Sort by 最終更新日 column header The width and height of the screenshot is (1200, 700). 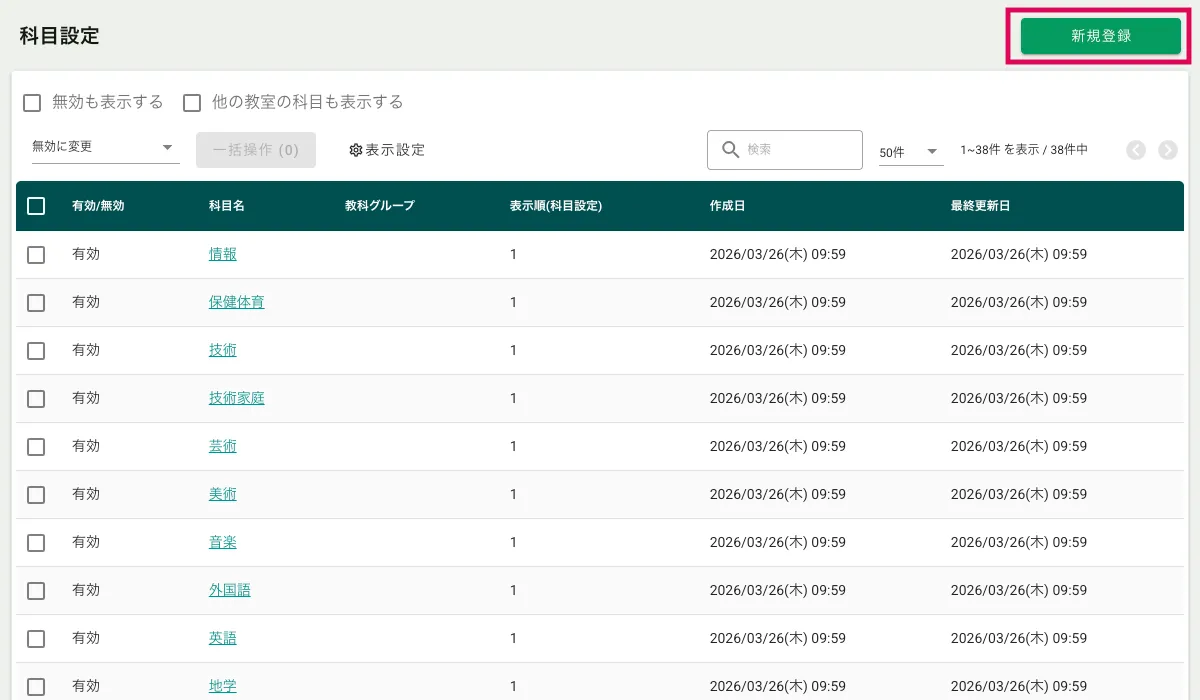(x=980, y=206)
